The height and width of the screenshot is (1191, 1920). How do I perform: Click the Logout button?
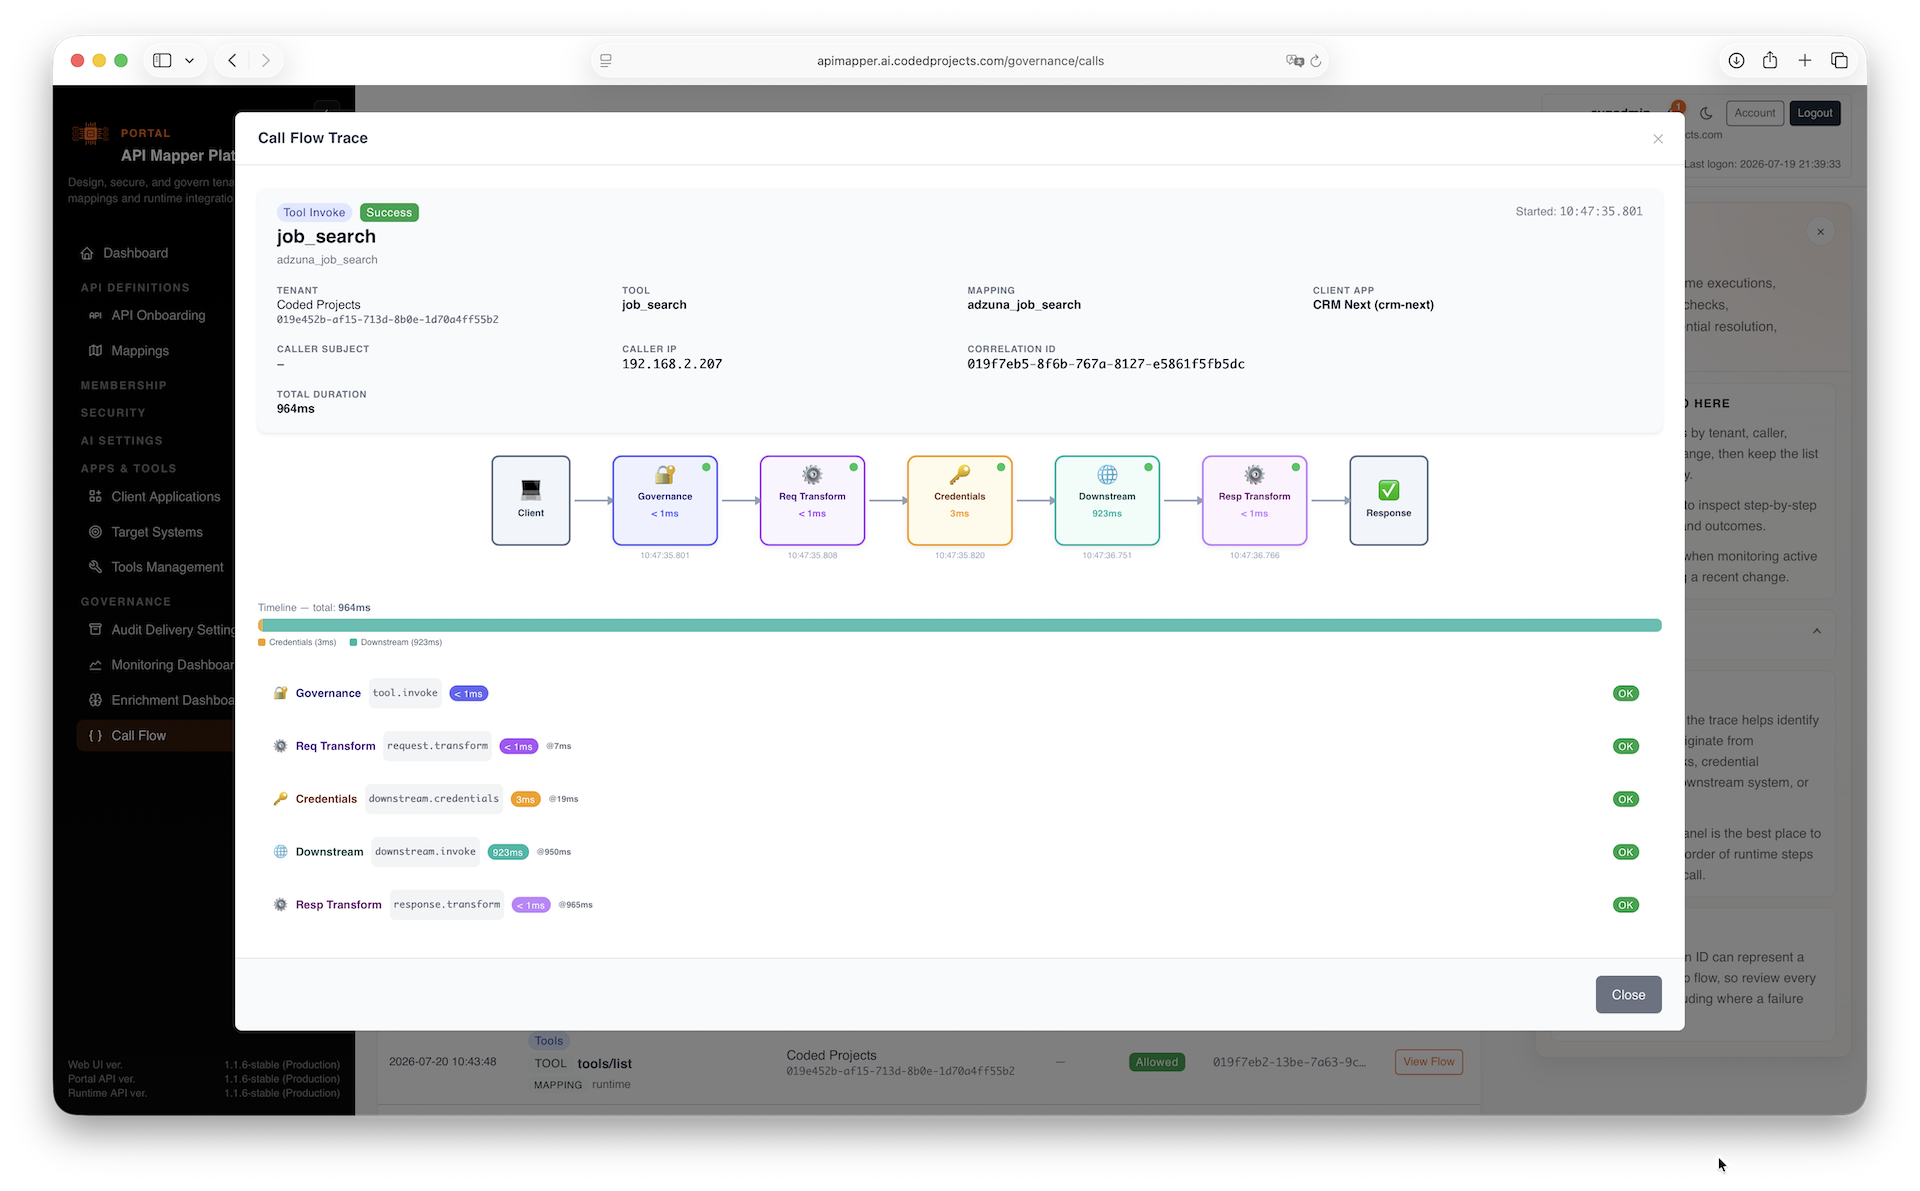[1814, 113]
